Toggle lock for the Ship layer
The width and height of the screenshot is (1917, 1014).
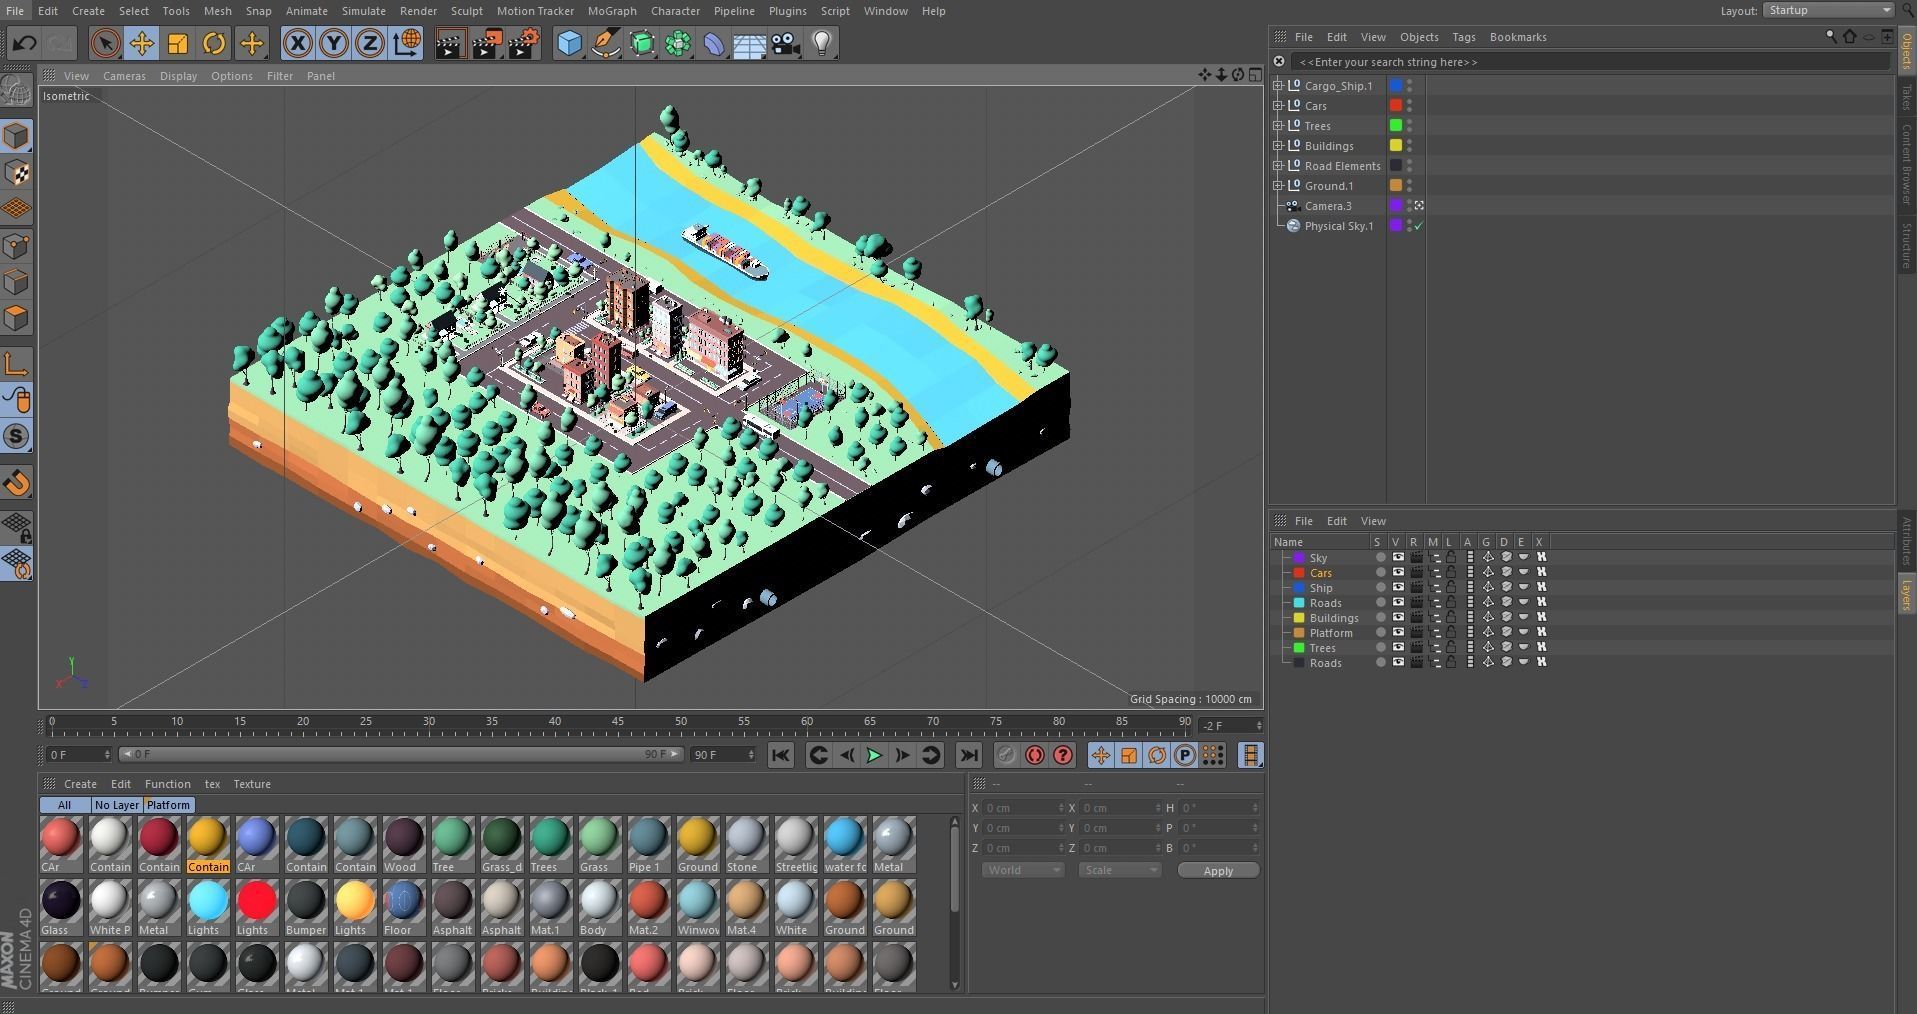1451,588
